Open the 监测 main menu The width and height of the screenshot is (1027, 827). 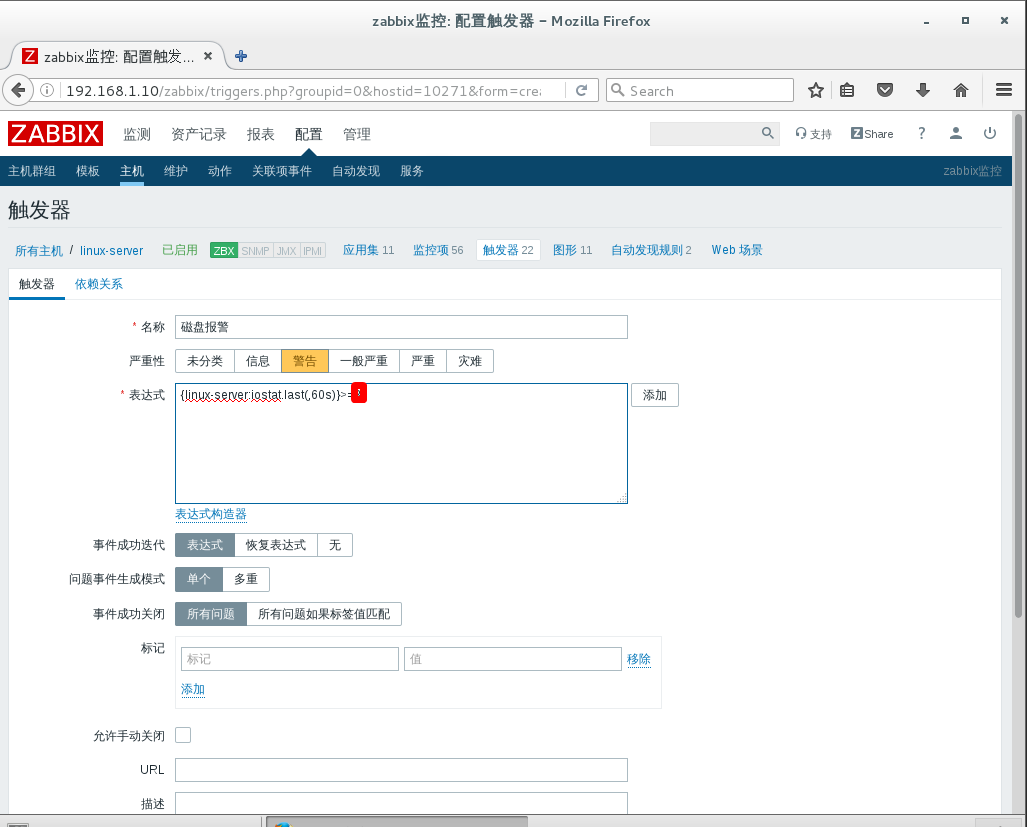pos(137,134)
